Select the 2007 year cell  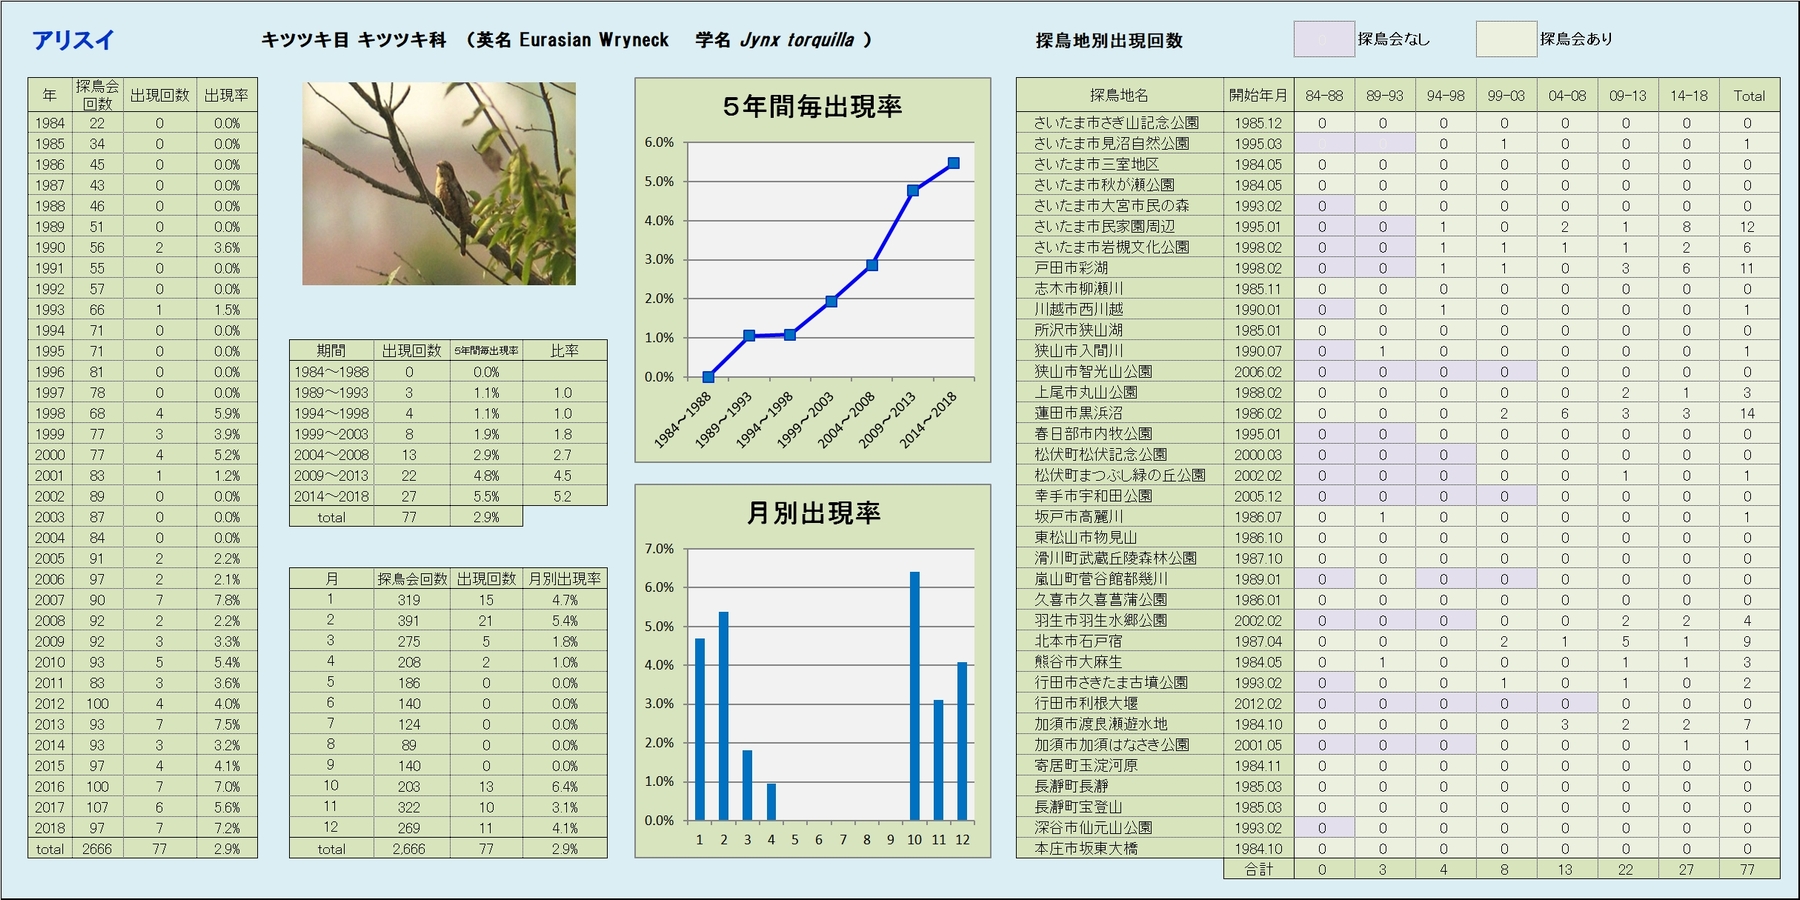pyautogui.click(x=50, y=600)
